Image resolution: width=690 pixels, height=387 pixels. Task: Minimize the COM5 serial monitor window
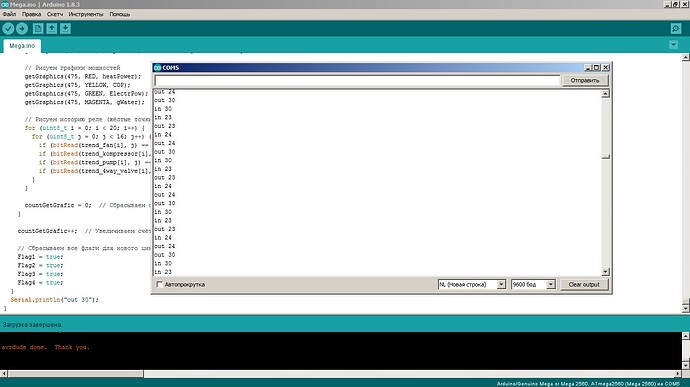coord(588,67)
